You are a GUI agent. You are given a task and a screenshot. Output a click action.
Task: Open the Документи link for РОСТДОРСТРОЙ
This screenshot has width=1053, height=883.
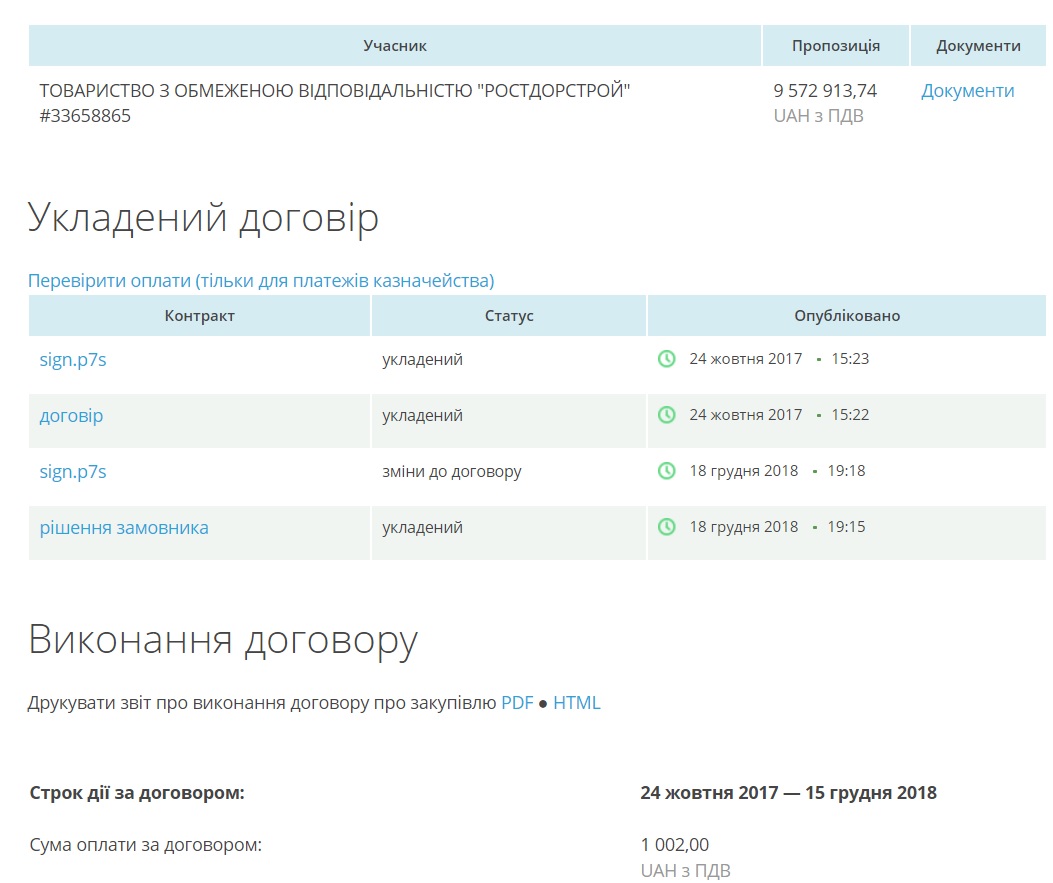tap(967, 91)
